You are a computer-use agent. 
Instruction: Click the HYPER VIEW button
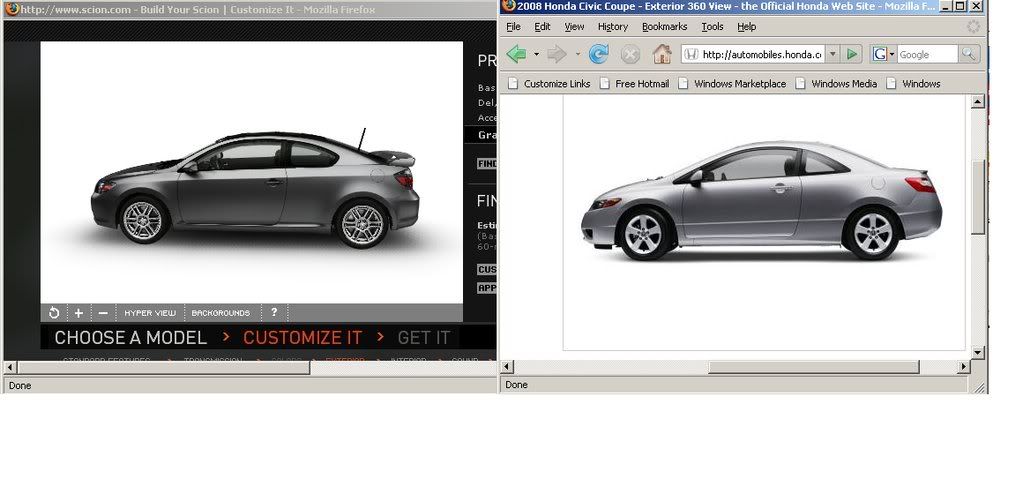[x=150, y=313]
